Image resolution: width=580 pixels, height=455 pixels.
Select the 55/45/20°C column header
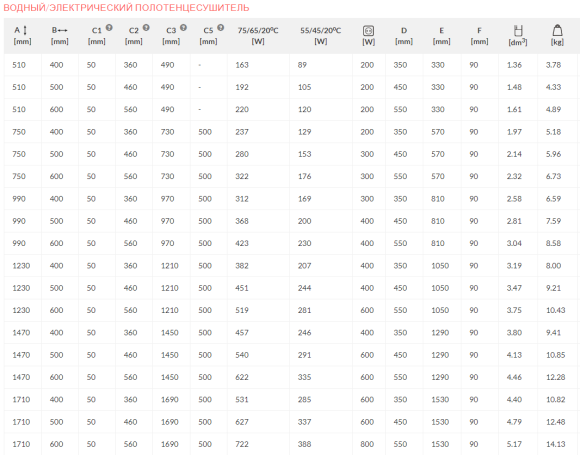[x=321, y=36]
